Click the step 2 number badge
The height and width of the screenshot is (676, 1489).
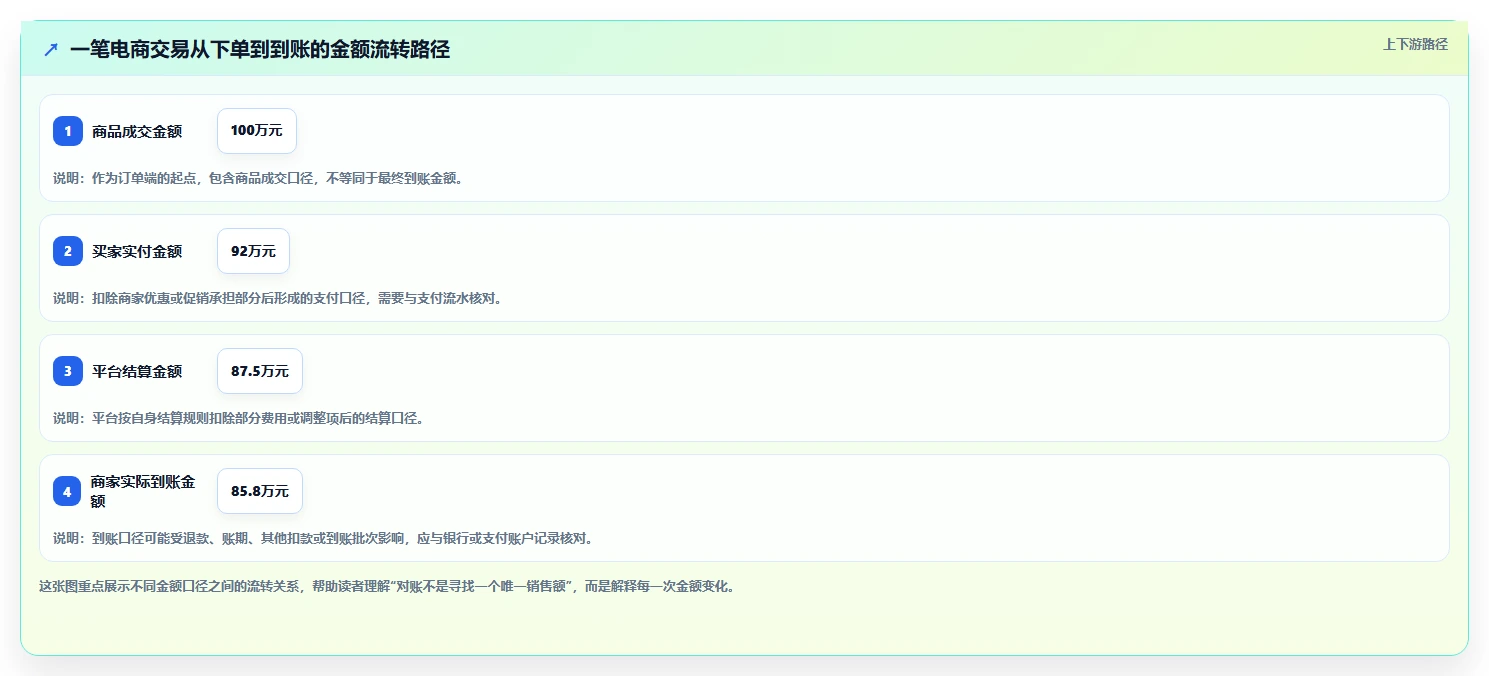68,251
